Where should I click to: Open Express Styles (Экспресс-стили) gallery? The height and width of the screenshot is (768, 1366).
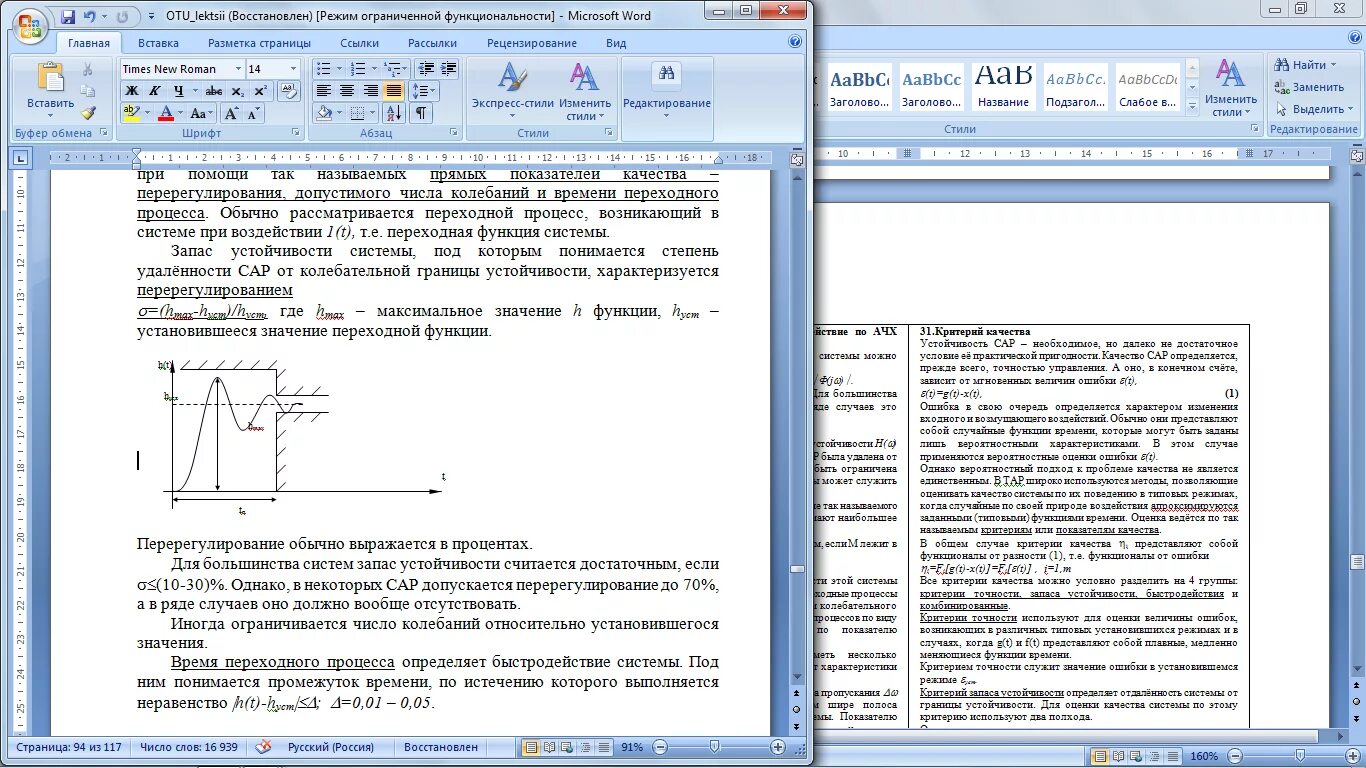click(512, 90)
